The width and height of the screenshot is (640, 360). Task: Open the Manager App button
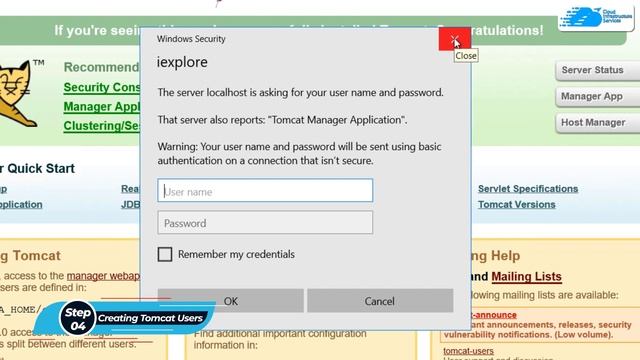tap(597, 97)
